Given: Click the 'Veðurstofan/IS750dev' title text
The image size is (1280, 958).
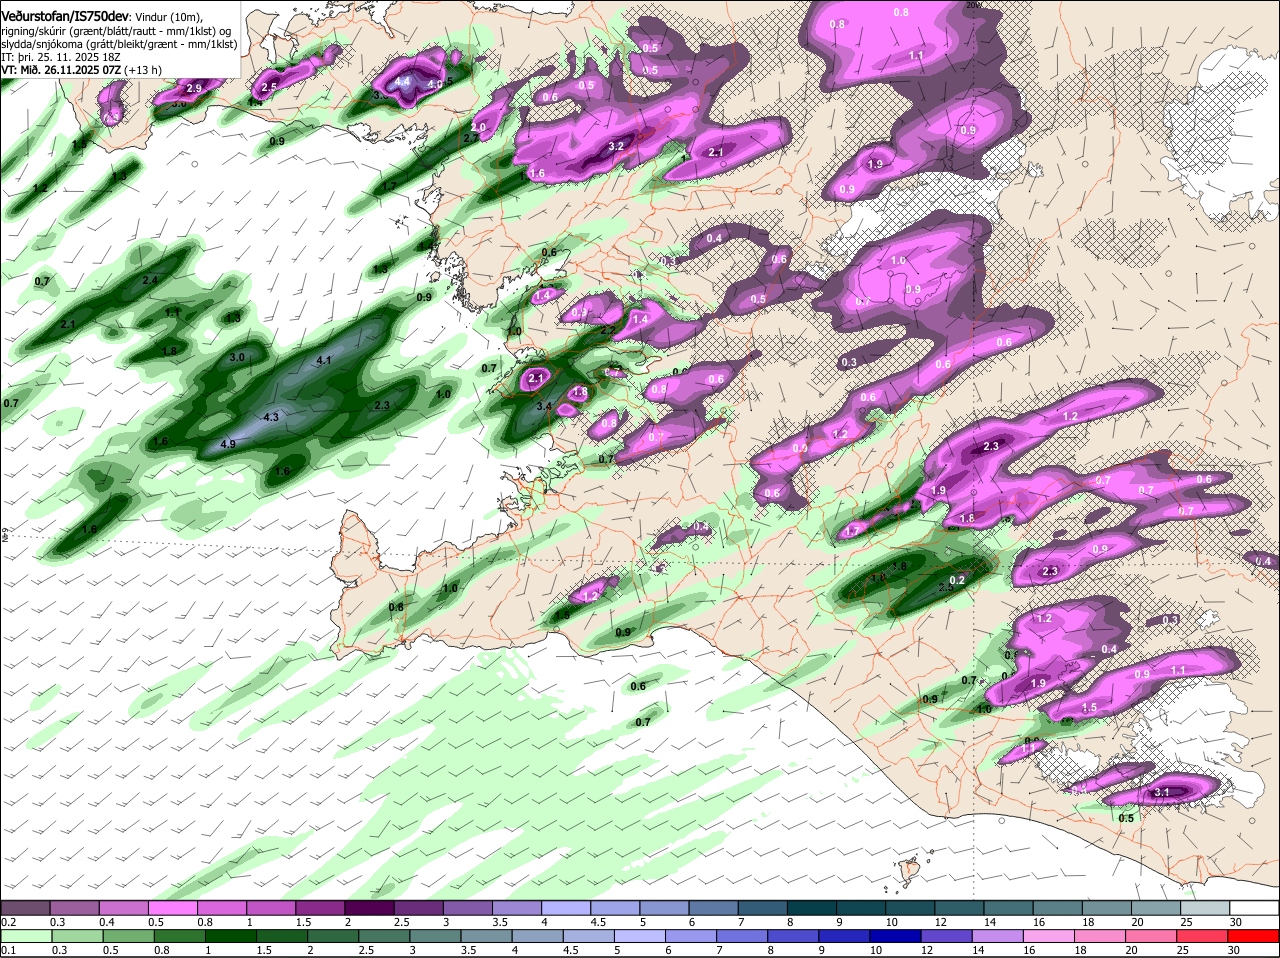Looking at the screenshot, I should (65, 17).
